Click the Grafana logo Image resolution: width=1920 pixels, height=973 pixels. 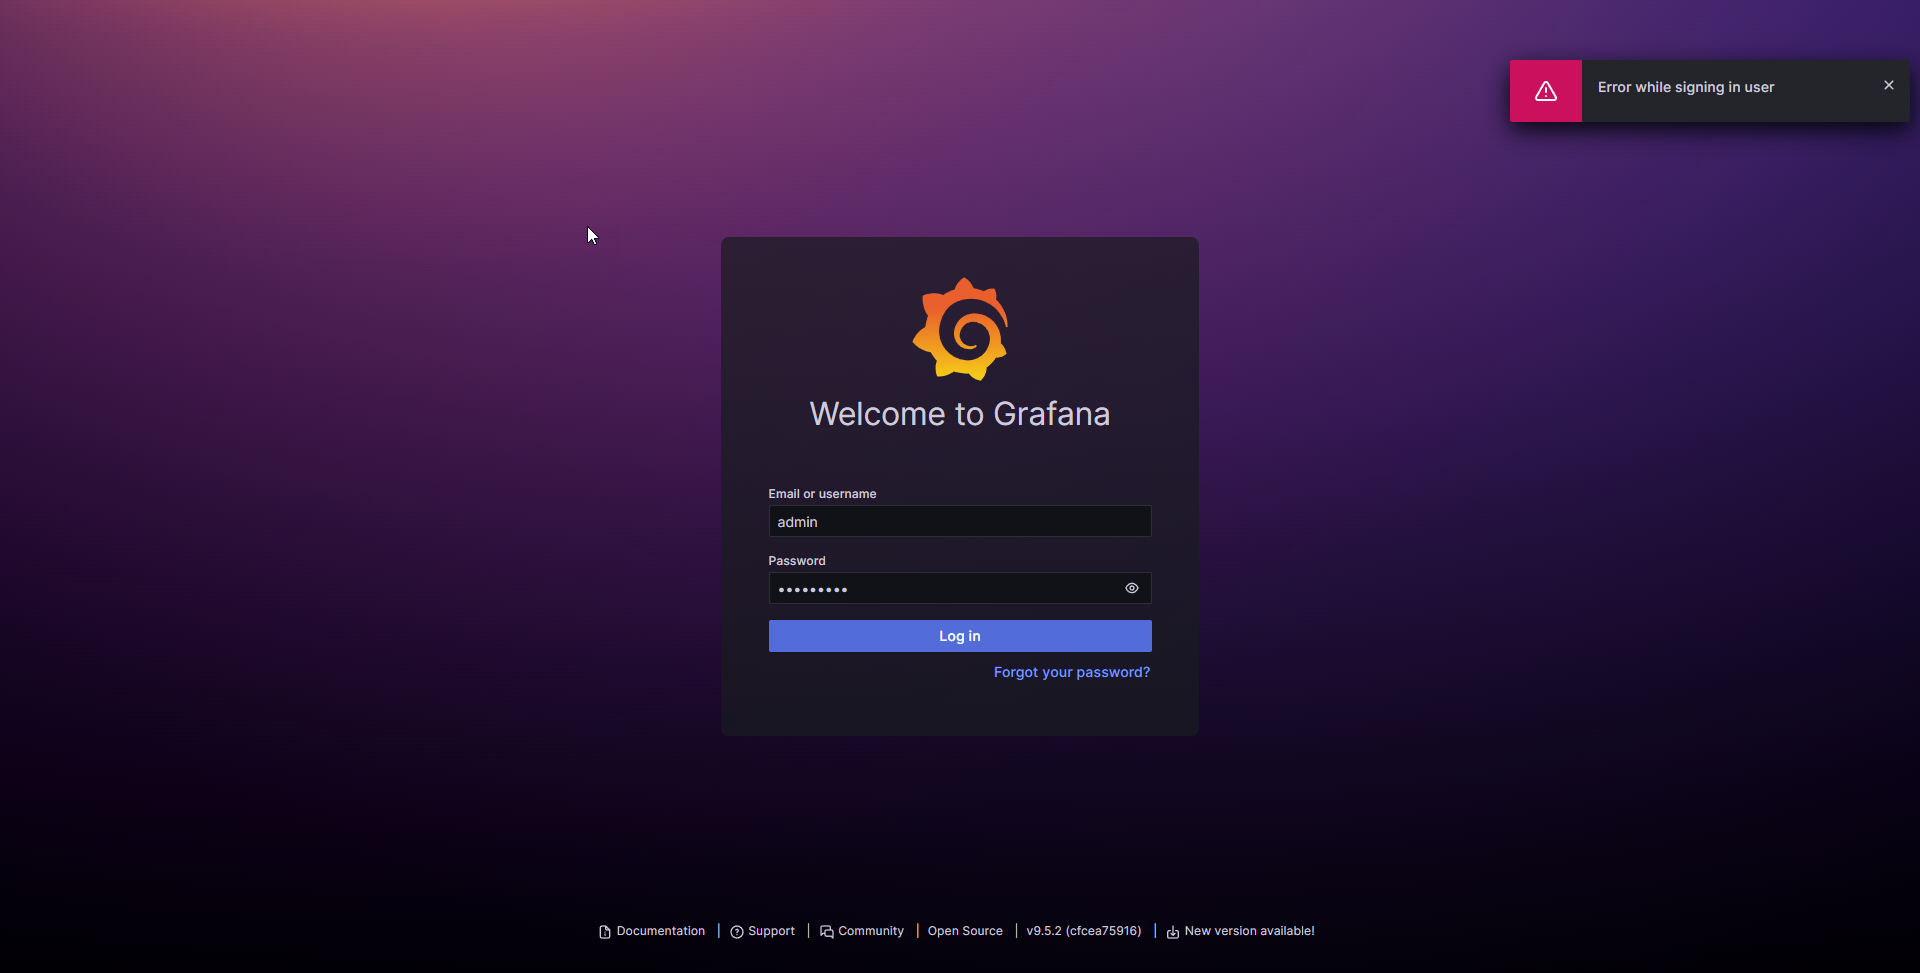(960, 329)
